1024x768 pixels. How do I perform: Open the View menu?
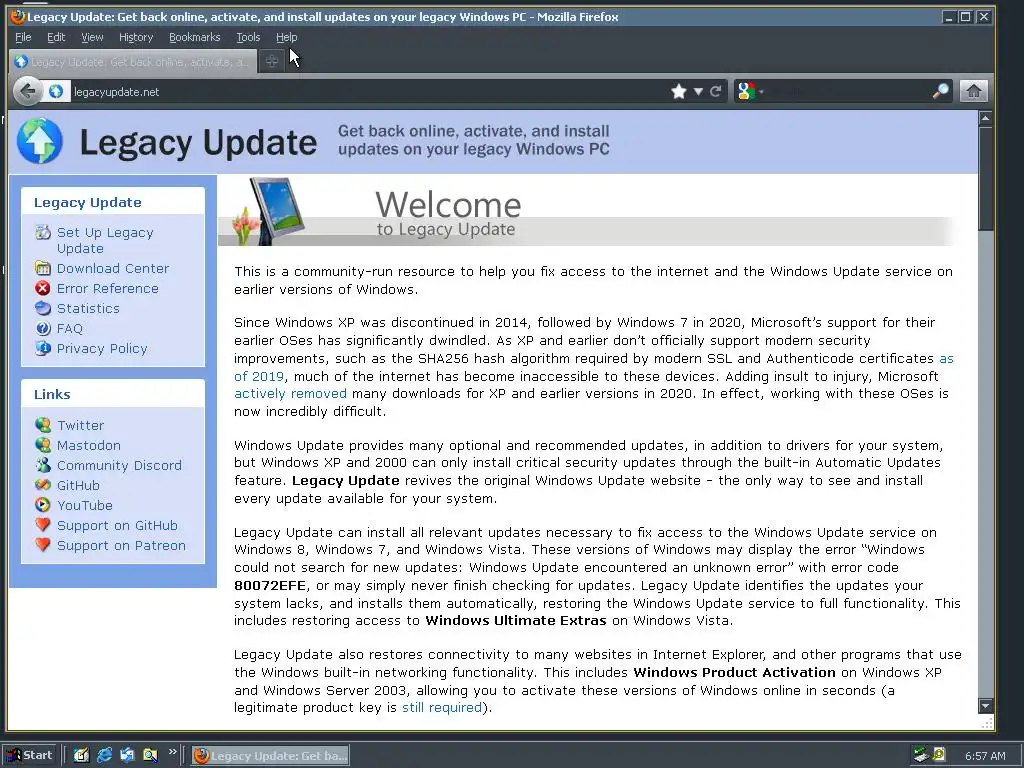pos(92,37)
